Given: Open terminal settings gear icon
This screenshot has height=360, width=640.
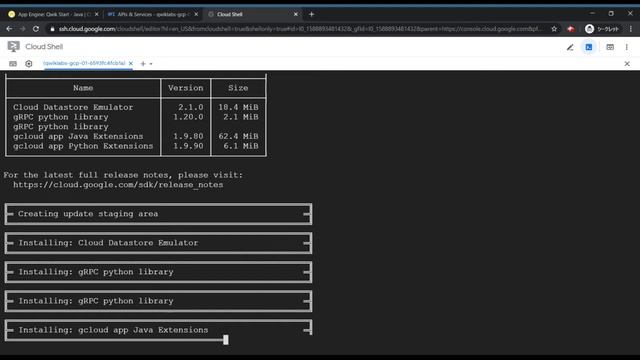Looking at the screenshot, I should tap(29, 64).
